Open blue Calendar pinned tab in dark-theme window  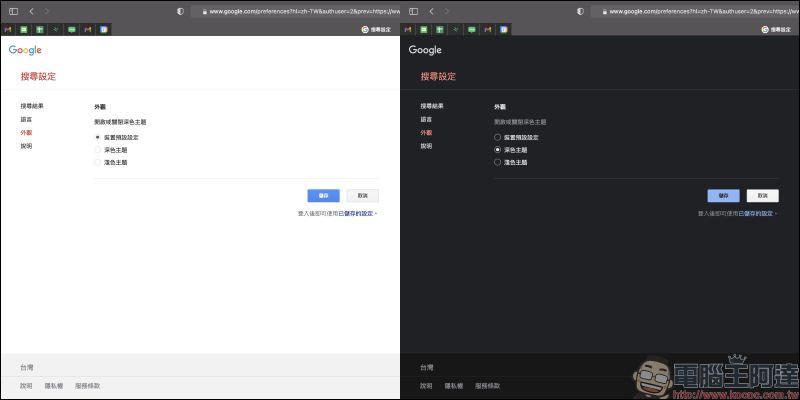(504, 30)
